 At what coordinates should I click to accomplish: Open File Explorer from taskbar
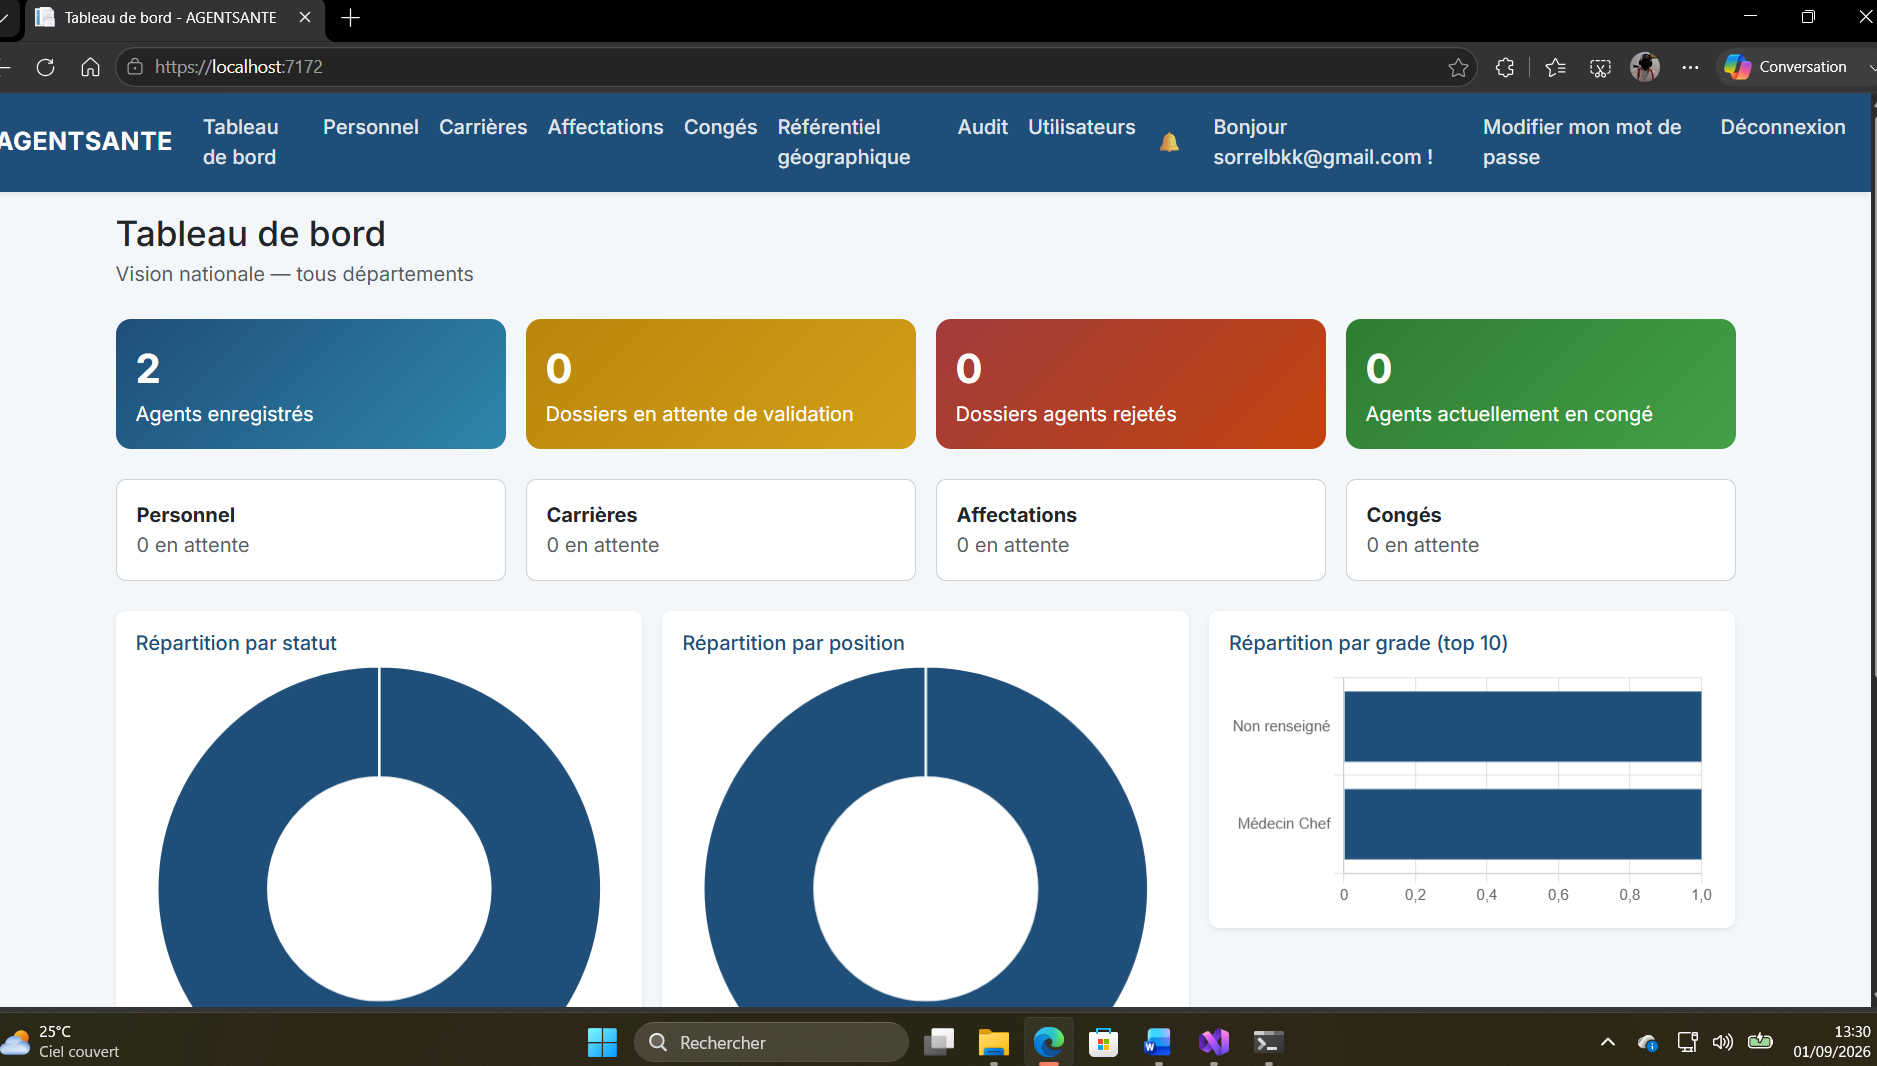tap(993, 1042)
